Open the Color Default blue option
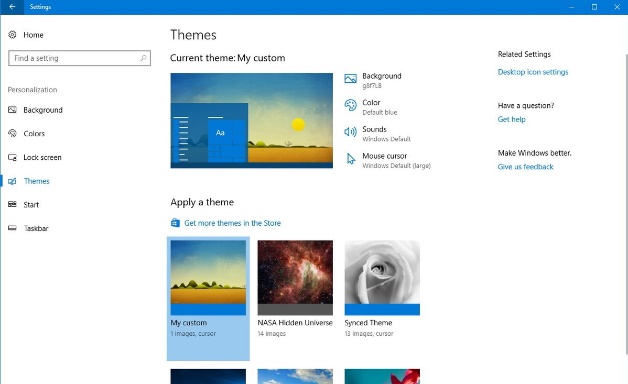The width and height of the screenshot is (628, 384). coord(371,107)
